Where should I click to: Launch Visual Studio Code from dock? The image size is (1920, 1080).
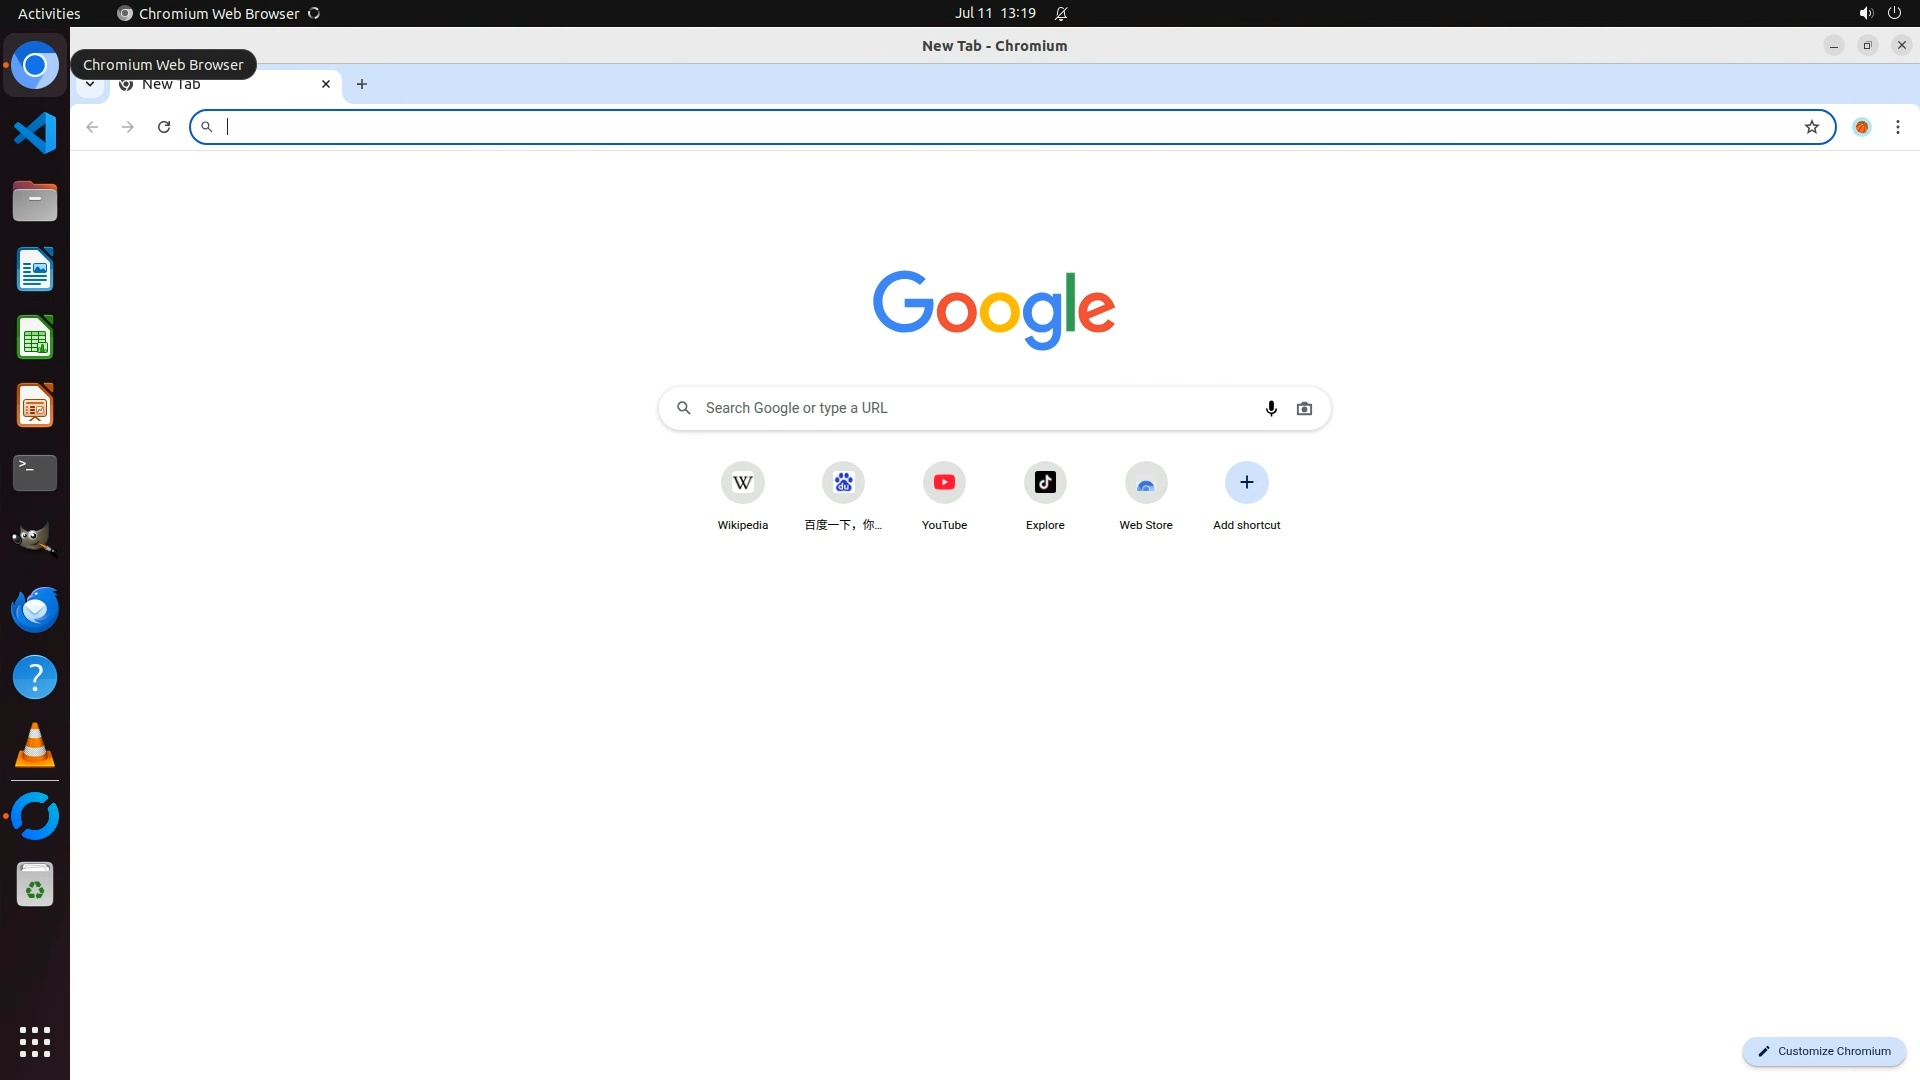(x=35, y=133)
